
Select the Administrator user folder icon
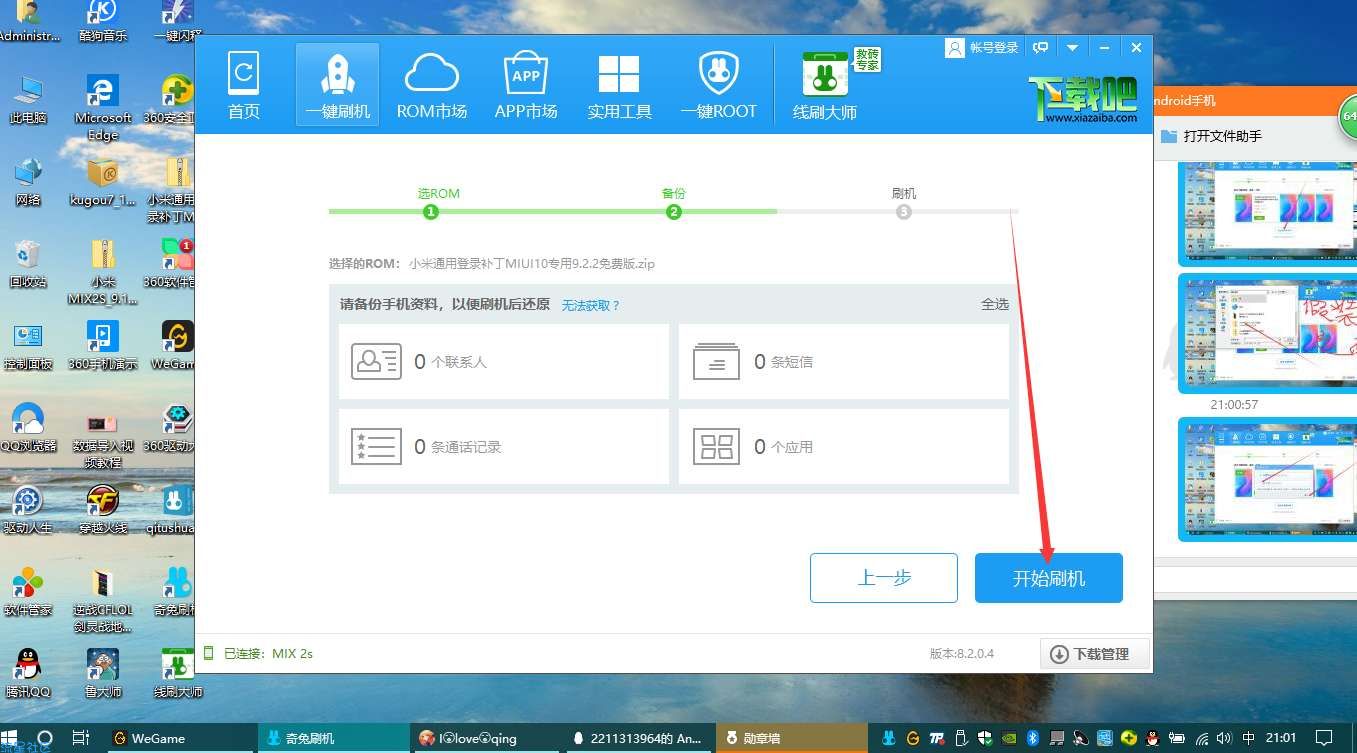pyautogui.click(x=28, y=22)
